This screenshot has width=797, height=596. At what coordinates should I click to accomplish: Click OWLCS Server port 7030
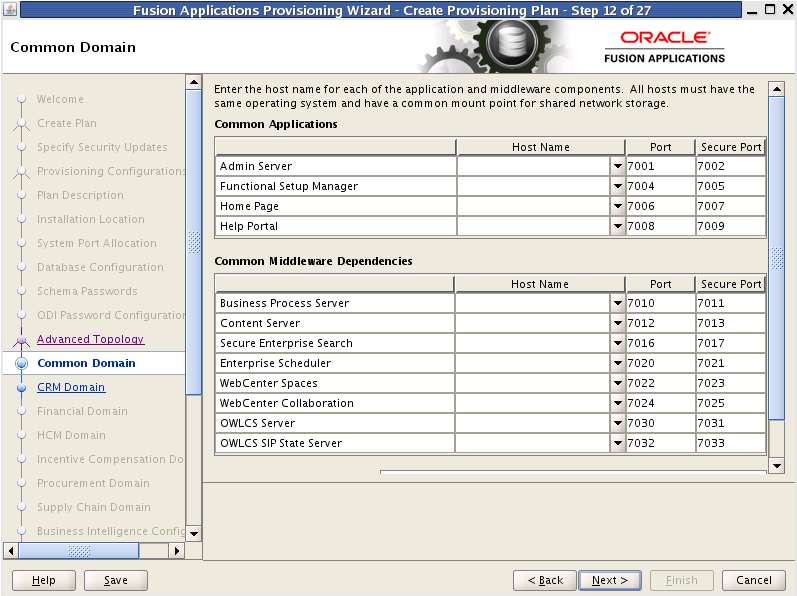[660, 423]
